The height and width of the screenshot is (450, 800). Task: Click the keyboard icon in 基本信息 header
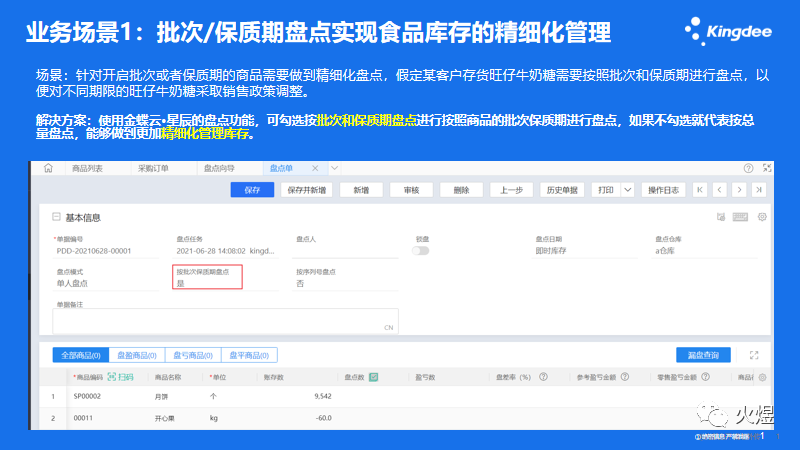(740, 217)
